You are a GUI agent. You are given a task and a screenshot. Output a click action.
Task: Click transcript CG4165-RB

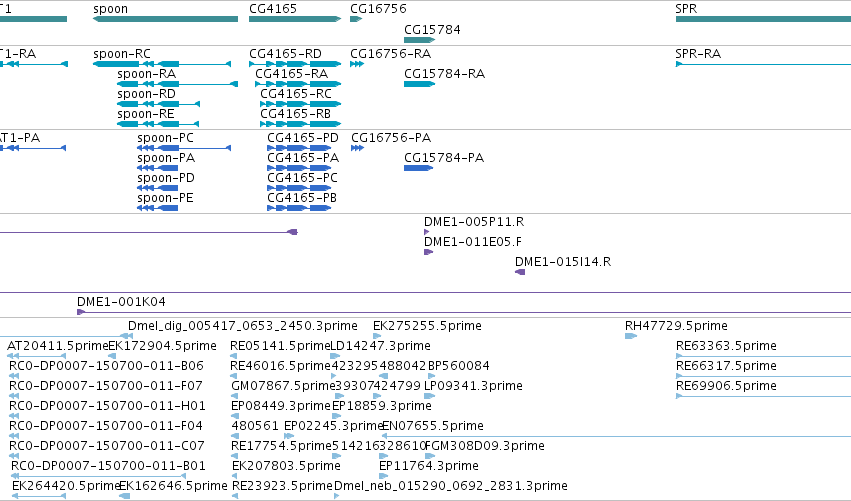[296, 114]
